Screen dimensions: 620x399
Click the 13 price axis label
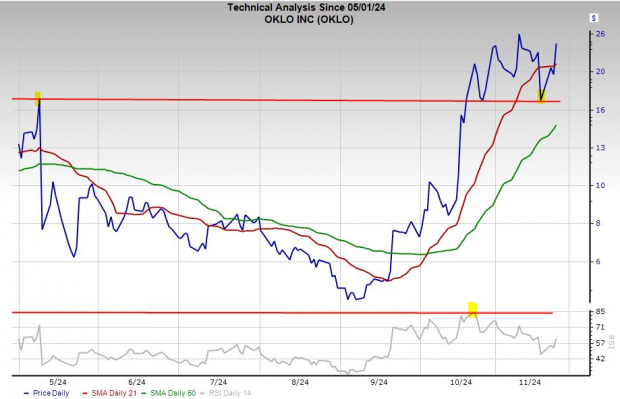coord(601,148)
